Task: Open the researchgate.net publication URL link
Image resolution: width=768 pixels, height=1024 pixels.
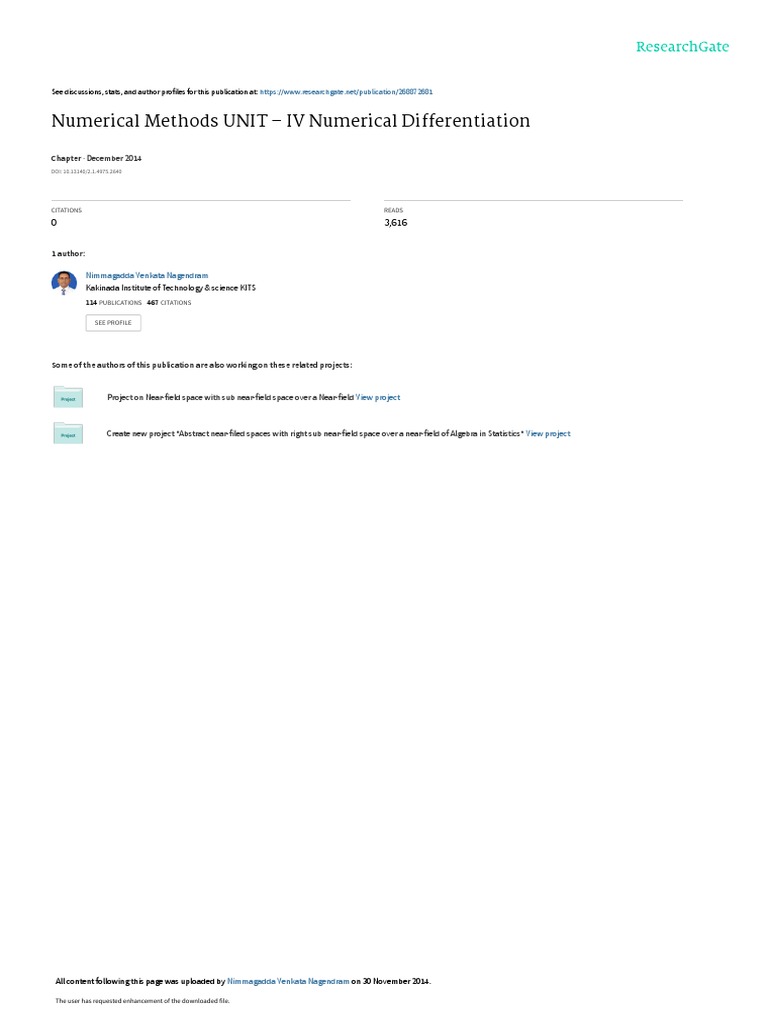Action: tap(346, 92)
